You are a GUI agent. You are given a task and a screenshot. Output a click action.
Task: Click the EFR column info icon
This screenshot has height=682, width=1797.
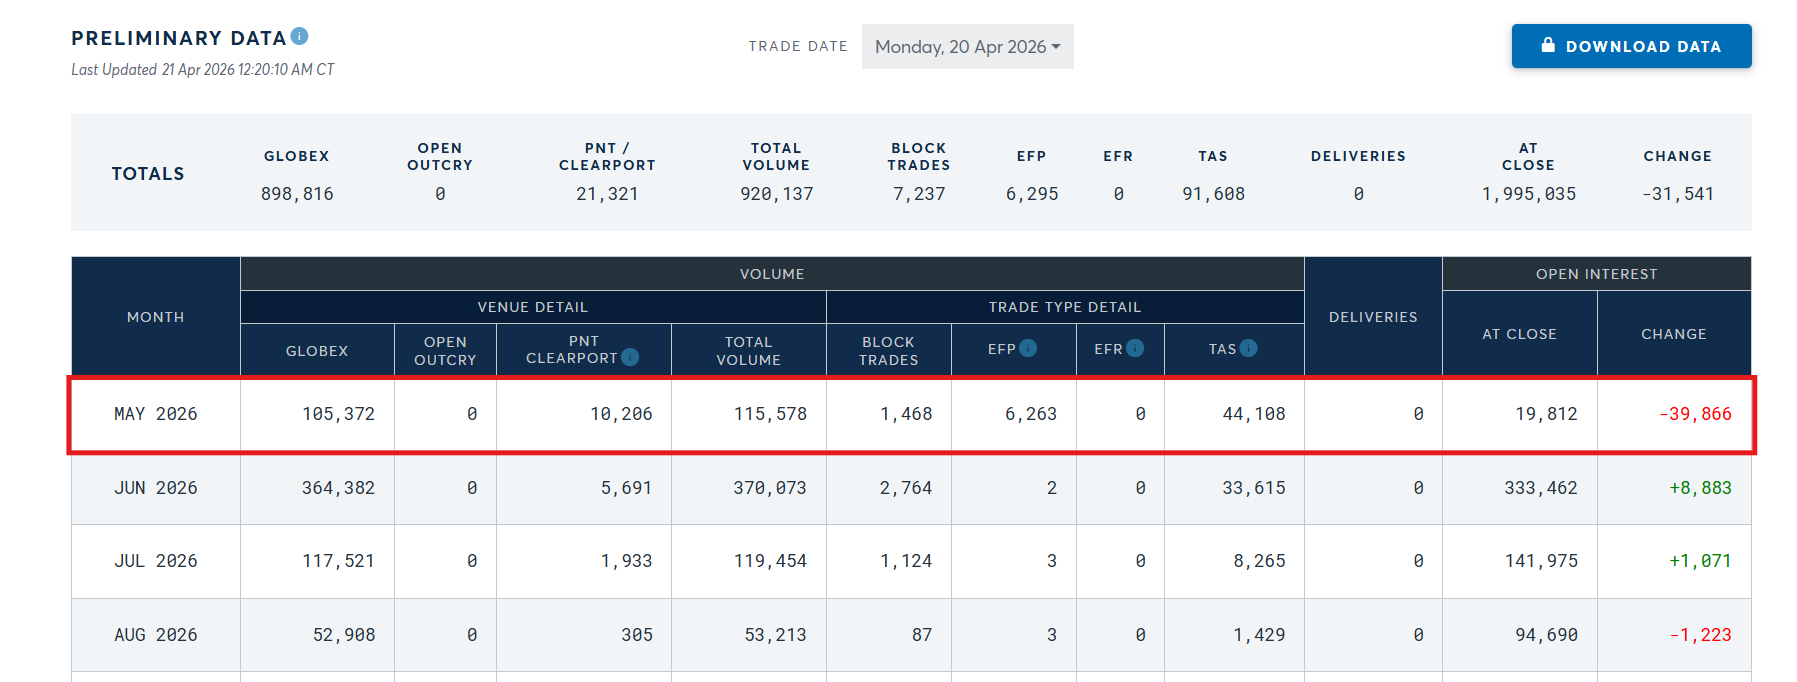(x=1135, y=348)
